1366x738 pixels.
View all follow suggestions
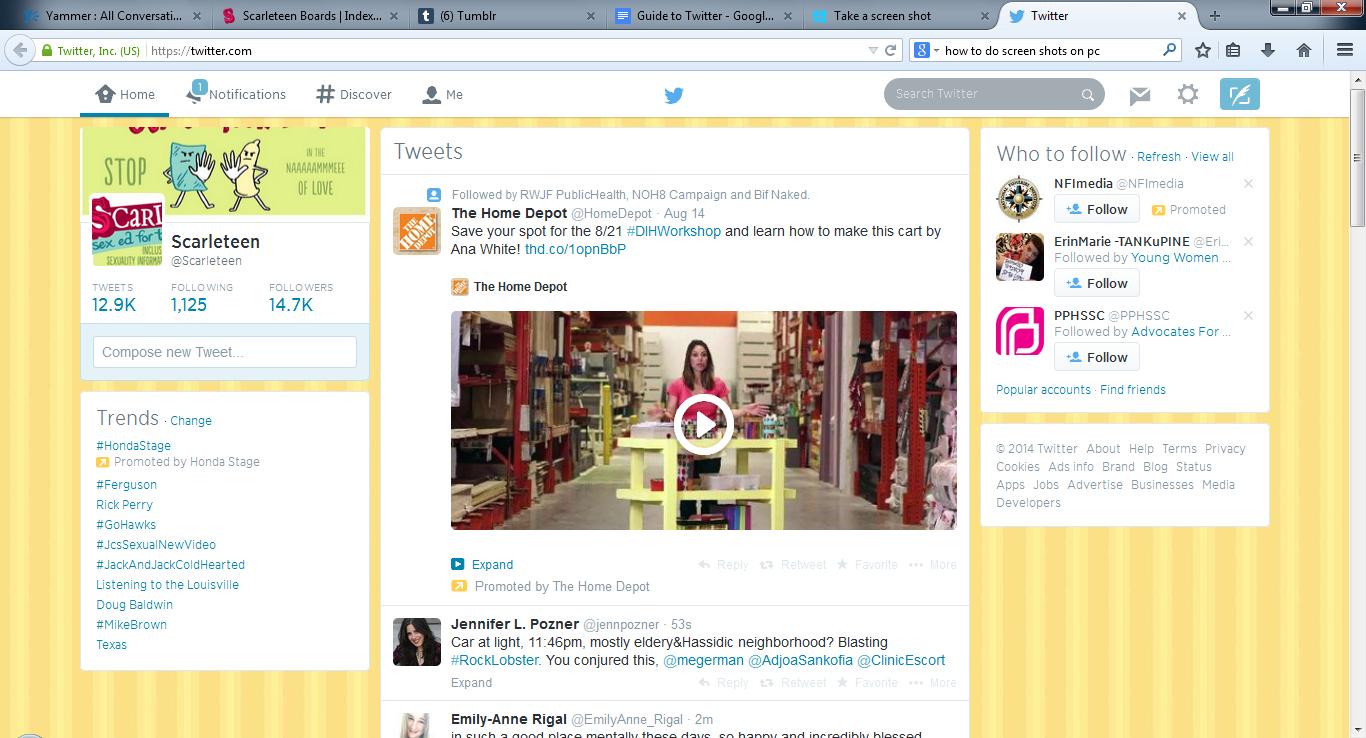pos(1212,157)
